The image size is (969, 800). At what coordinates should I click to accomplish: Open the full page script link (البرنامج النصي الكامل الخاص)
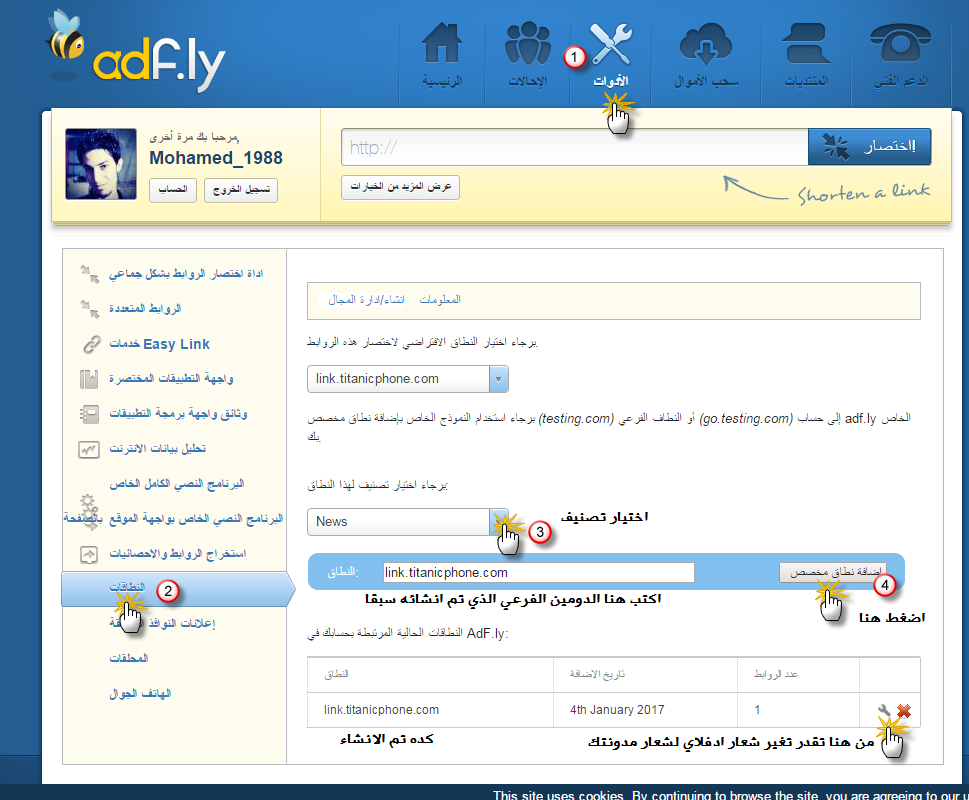177,484
